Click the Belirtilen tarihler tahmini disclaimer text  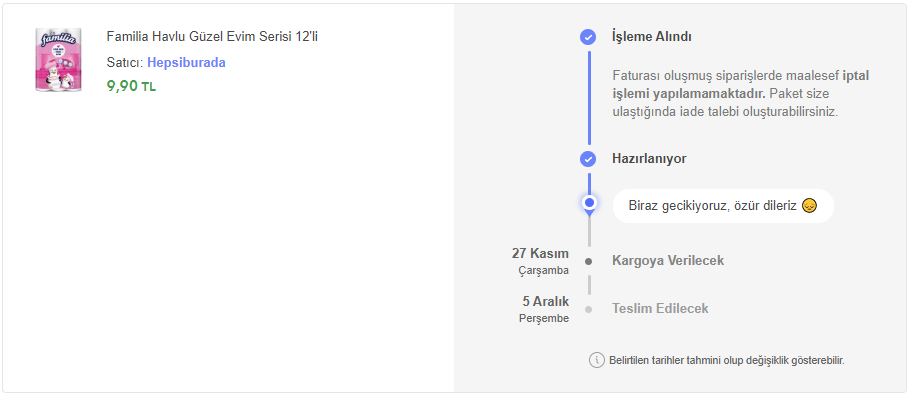pos(727,360)
